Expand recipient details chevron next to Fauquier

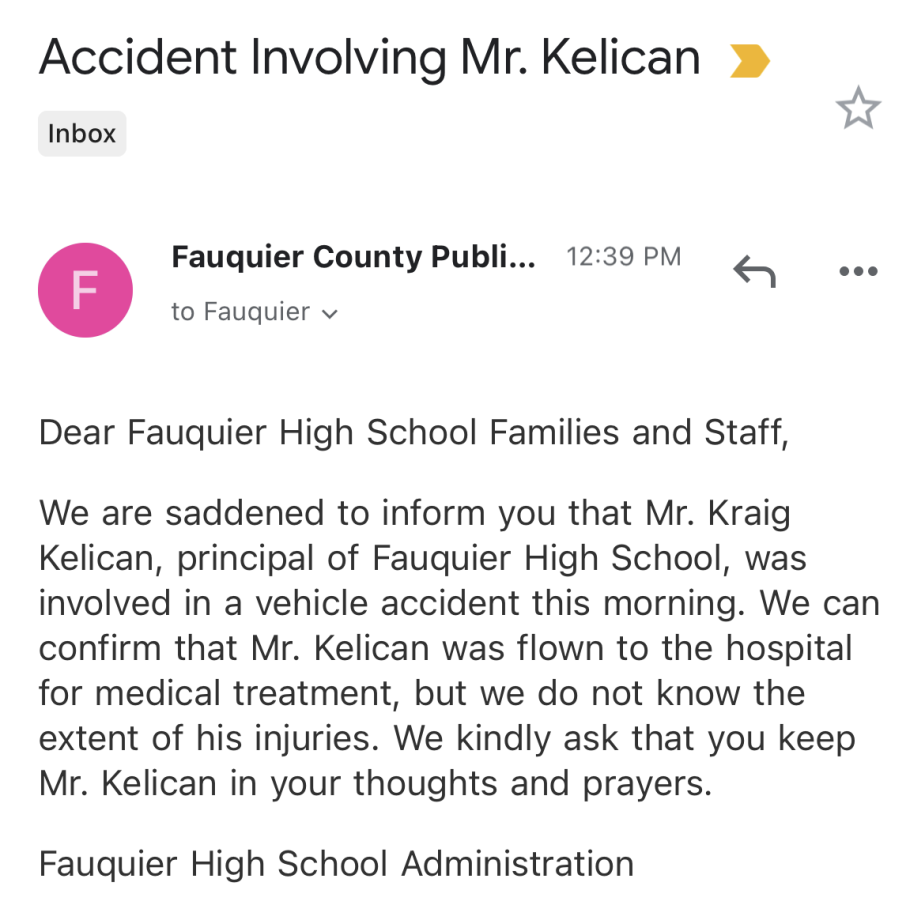coord(330,314)
